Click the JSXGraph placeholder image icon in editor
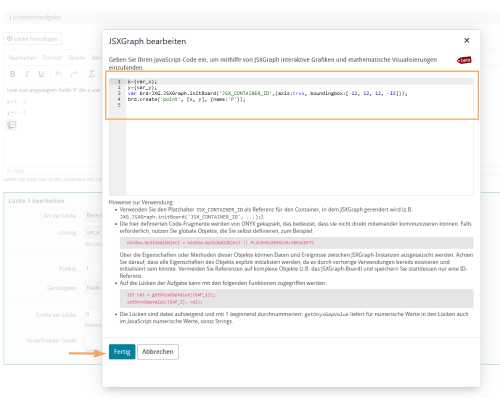Viewport: 500px width, 398px height. point(11,125)
